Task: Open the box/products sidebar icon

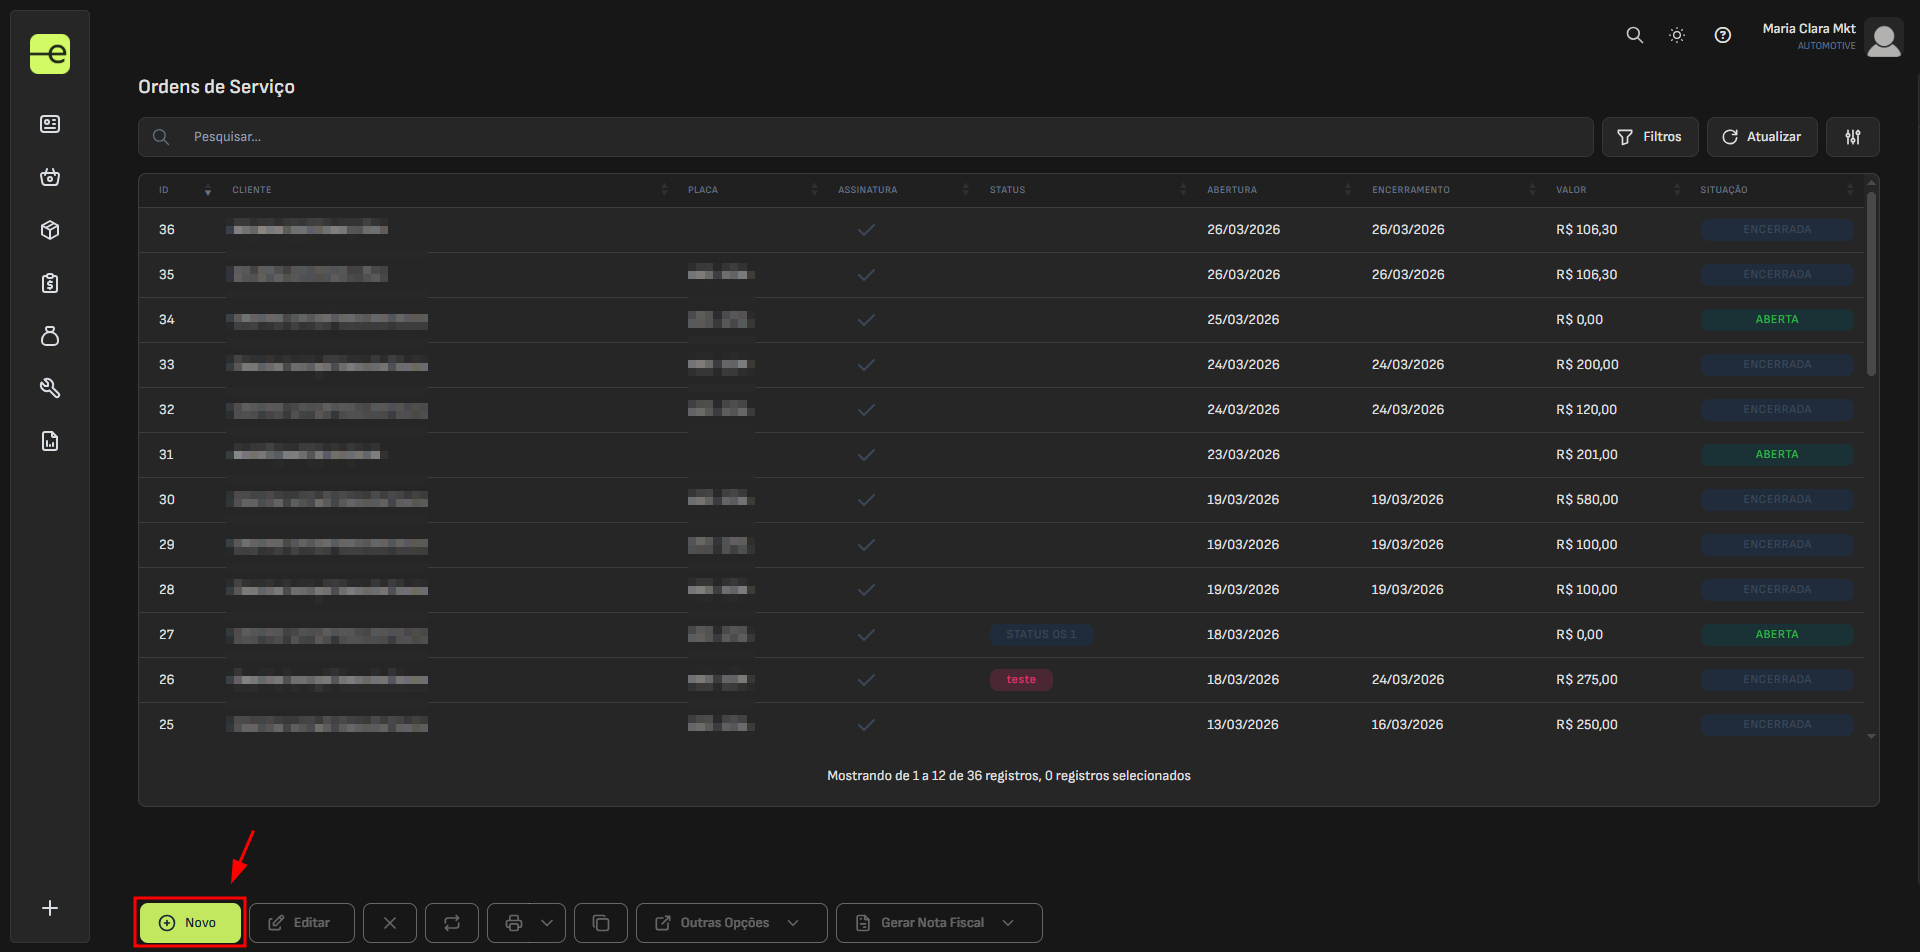Action: [50, 230]
